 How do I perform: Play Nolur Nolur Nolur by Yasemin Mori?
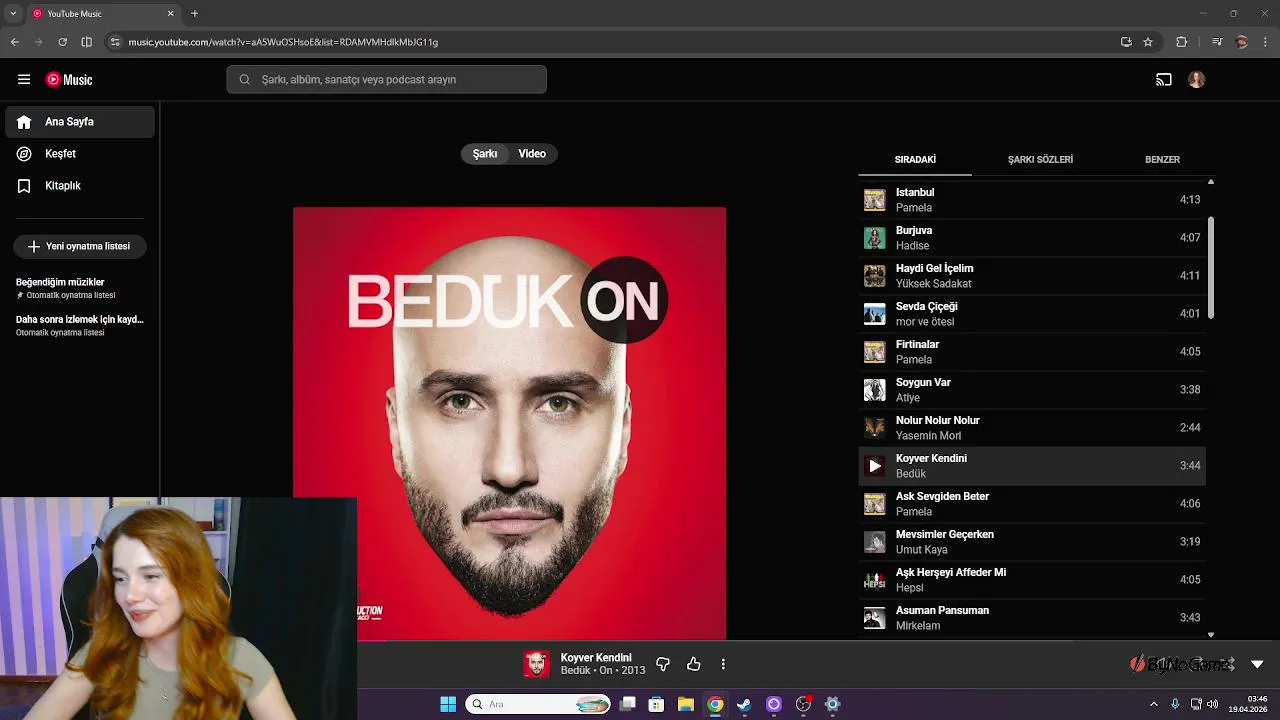1032,428
